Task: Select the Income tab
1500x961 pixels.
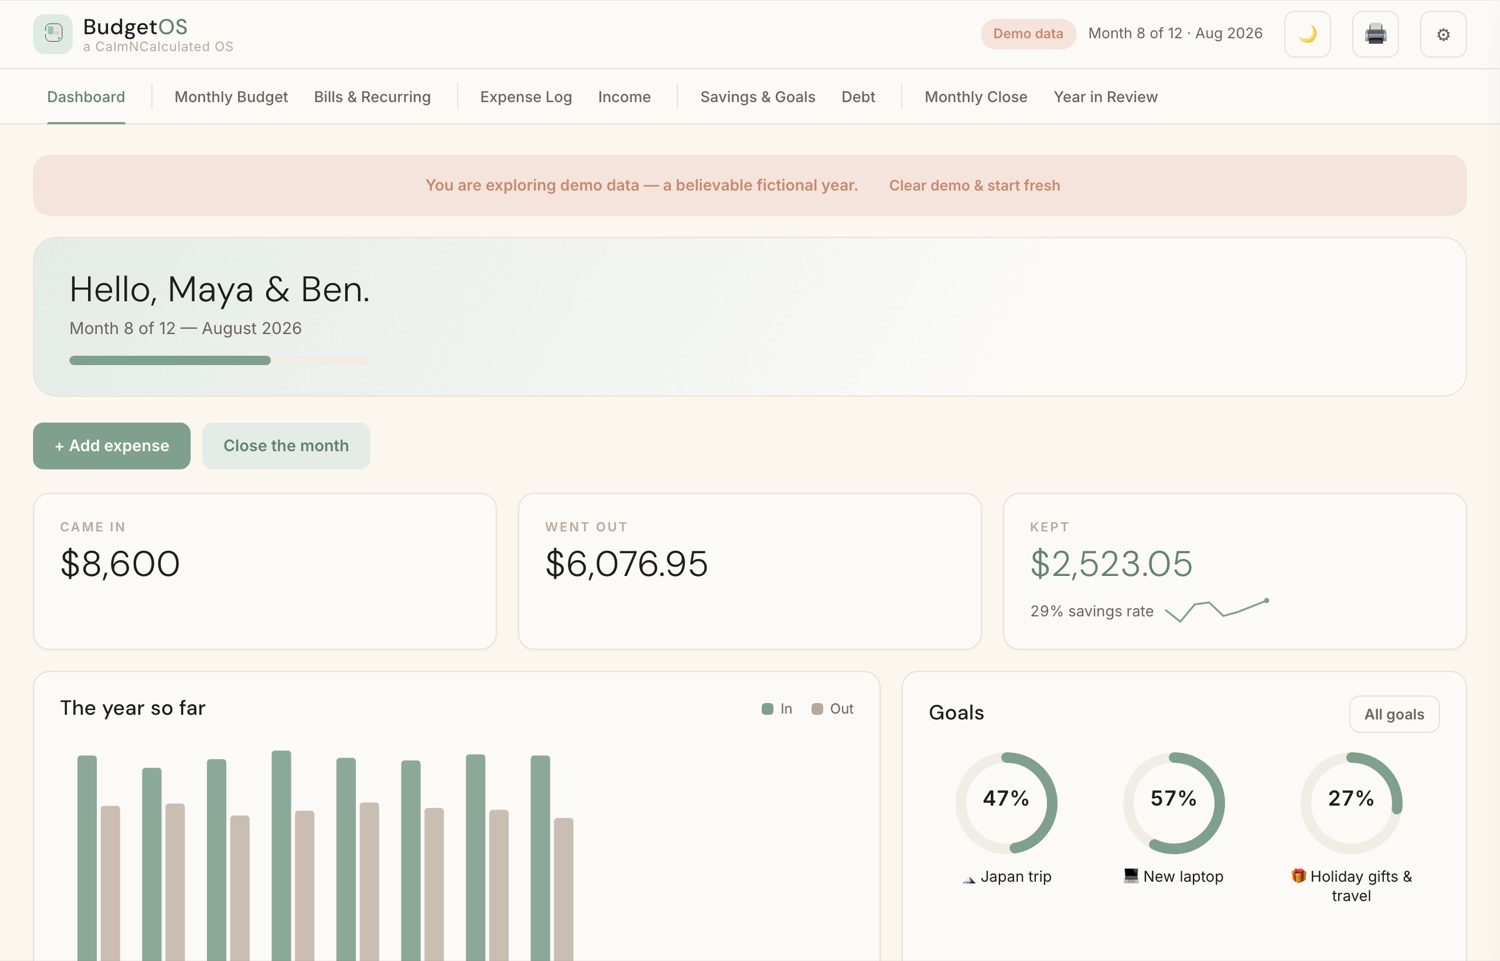Action: 624,97
